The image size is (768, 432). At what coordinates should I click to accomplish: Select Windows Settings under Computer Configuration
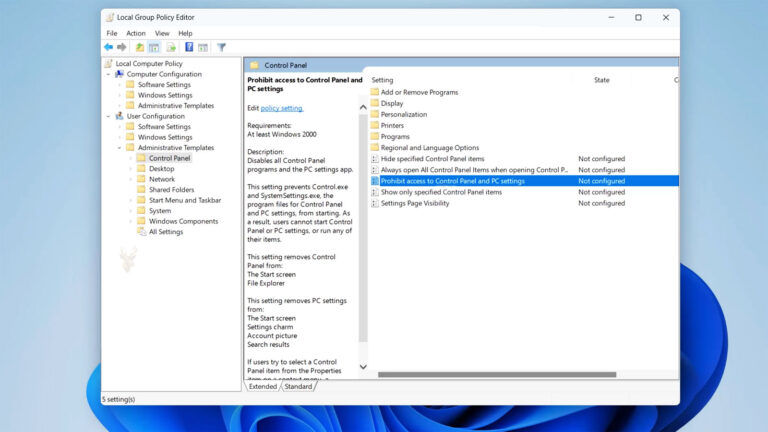[x=165, y=95]
